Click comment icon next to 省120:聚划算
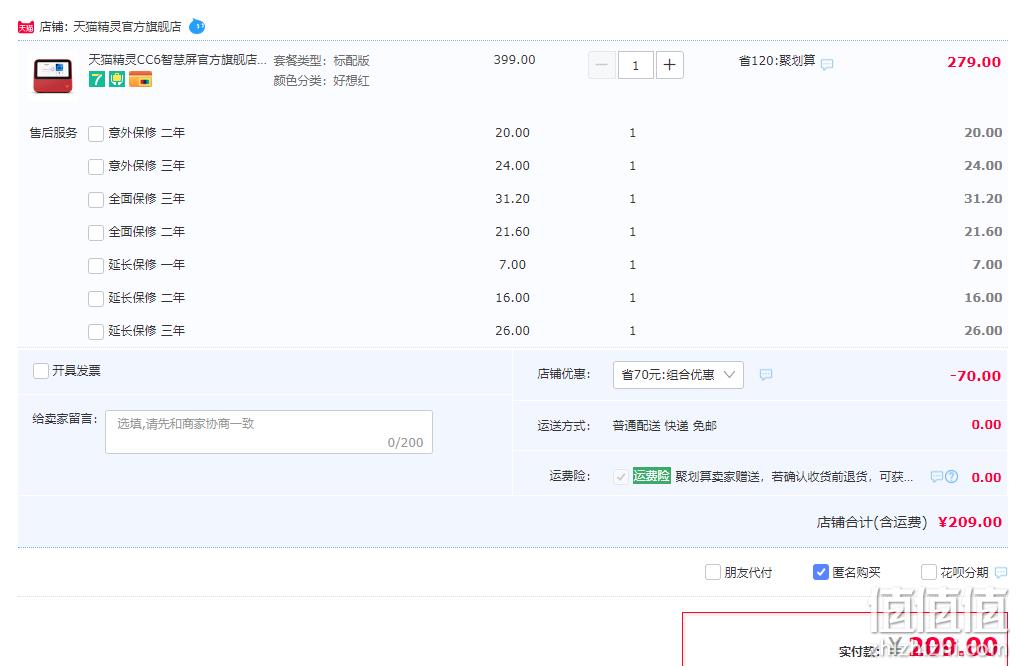The width and height of the screenshot is (1018, 666). 827,64
